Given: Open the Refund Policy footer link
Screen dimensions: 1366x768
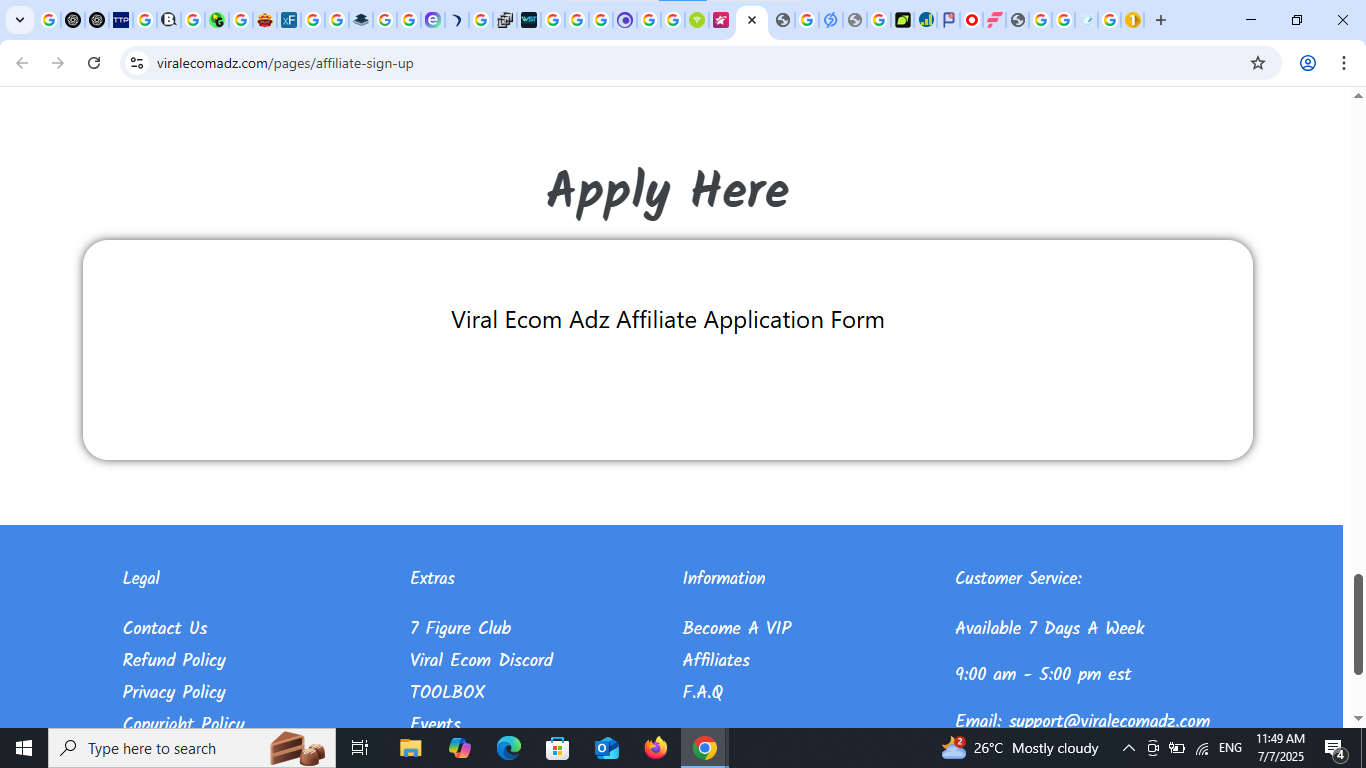Looking at the screenshot, I should [x=174, y=660].
